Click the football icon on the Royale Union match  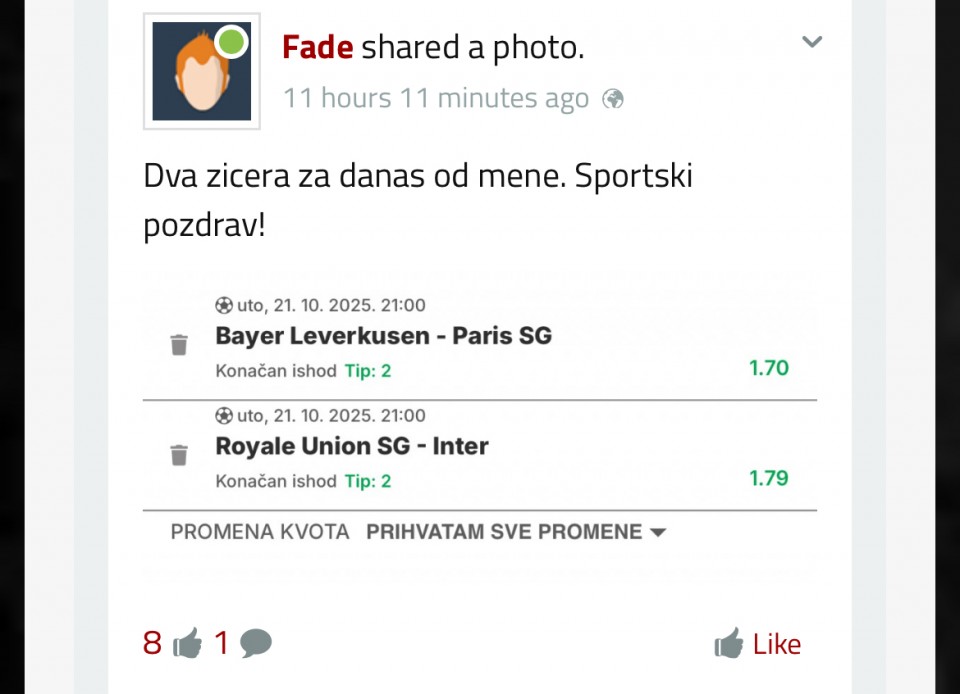coord(224,416)
